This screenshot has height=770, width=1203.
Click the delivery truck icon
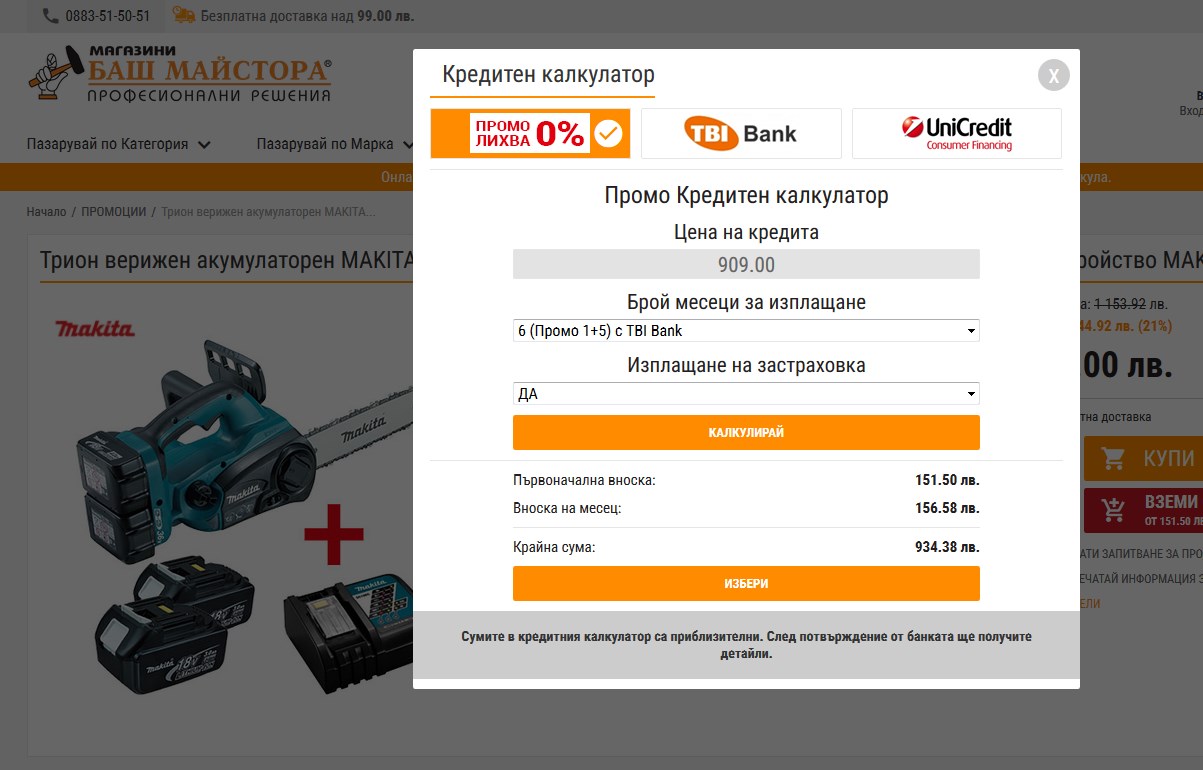point(183,15)
